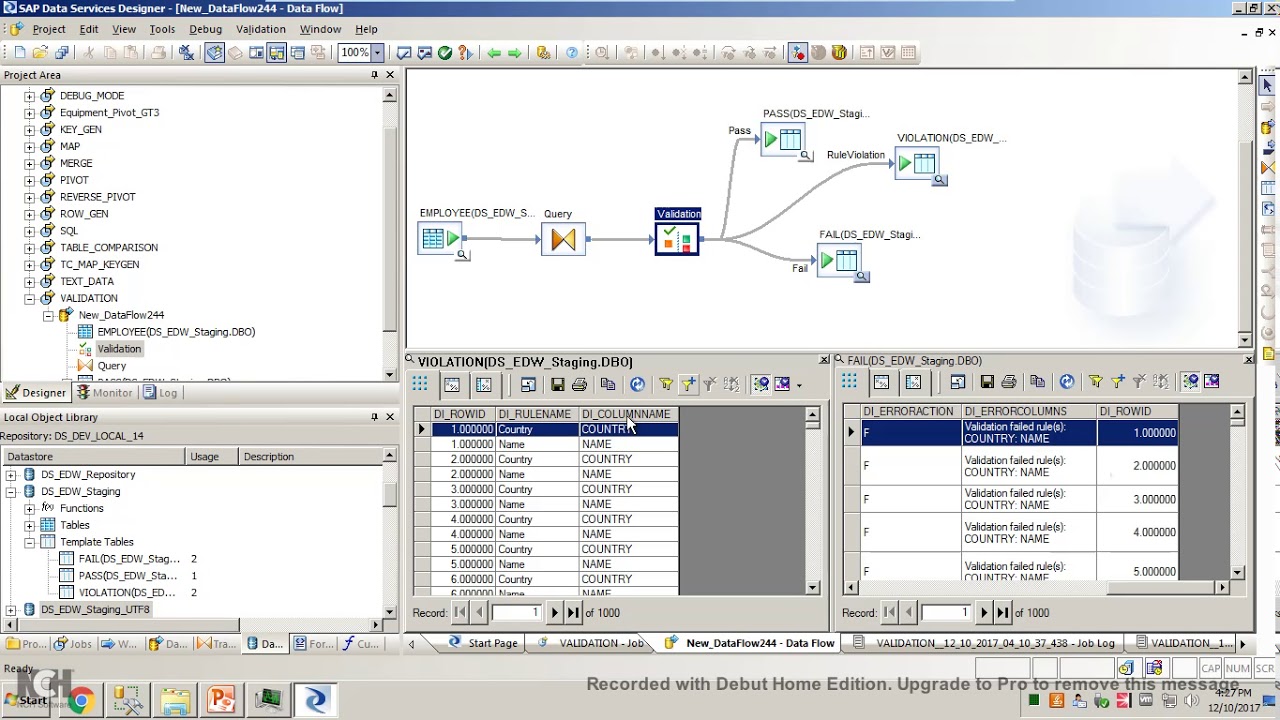This screenshot has height=720, width=1280.
Task: Click Refresh icon in FAIL pane toolbar
Action: [x=1067, y=382]
